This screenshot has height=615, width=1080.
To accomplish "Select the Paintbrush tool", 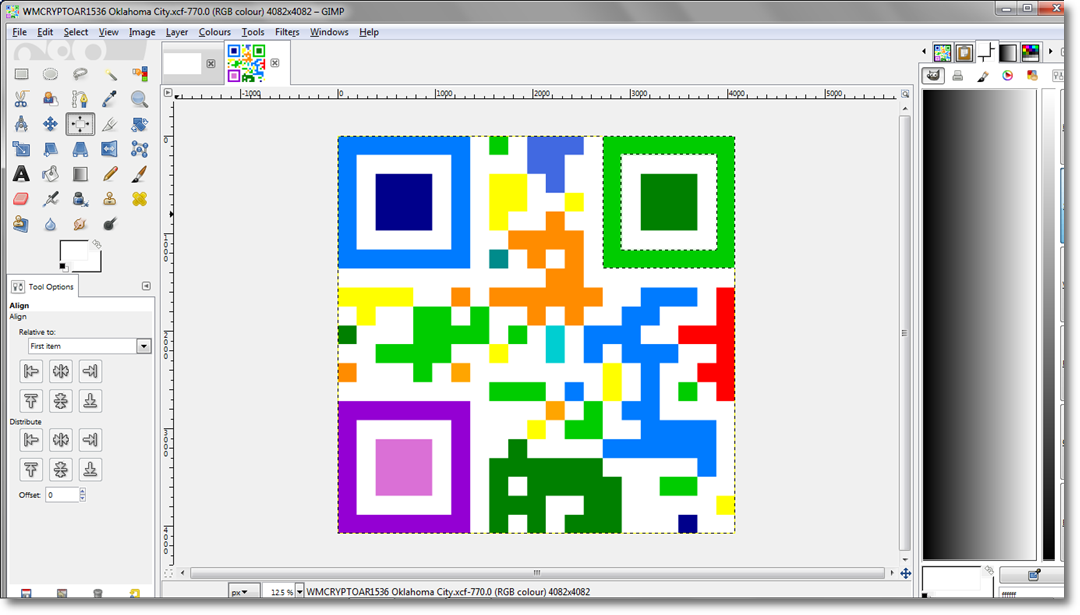I will point(139,174).
